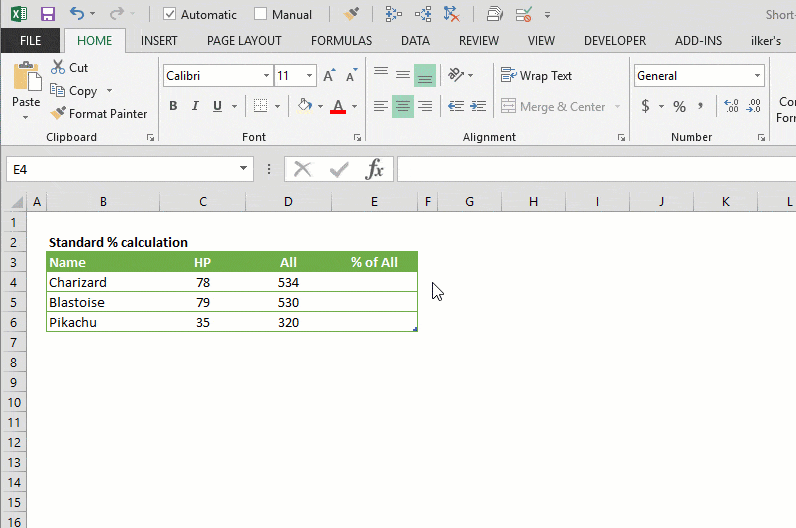Click Cut with the scissors icon
This screenshot has width=796, height=528.
(70, 68)
